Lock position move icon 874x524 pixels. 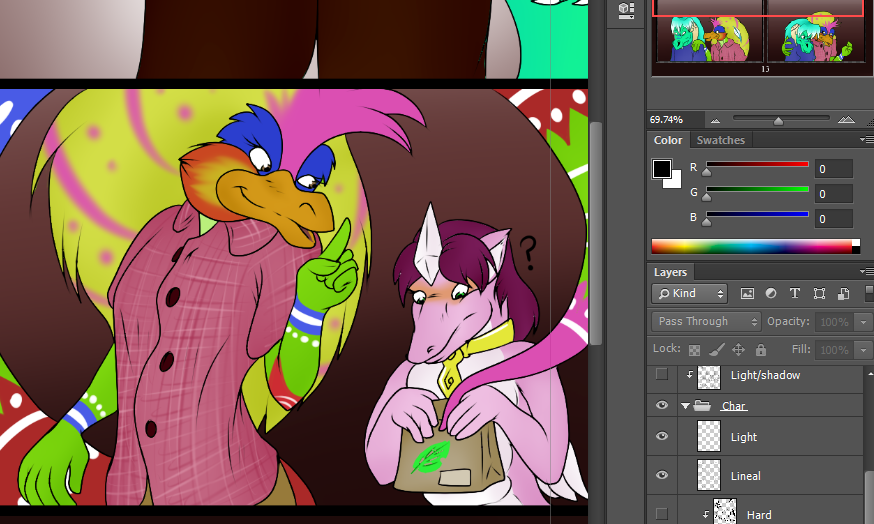(x=739, y=350)
